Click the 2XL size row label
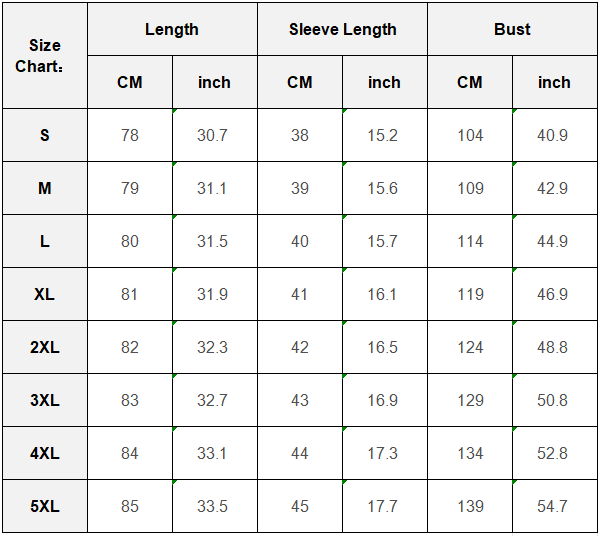Image resolution: width=600 pixels, height=536 pixels. [45, 347]
